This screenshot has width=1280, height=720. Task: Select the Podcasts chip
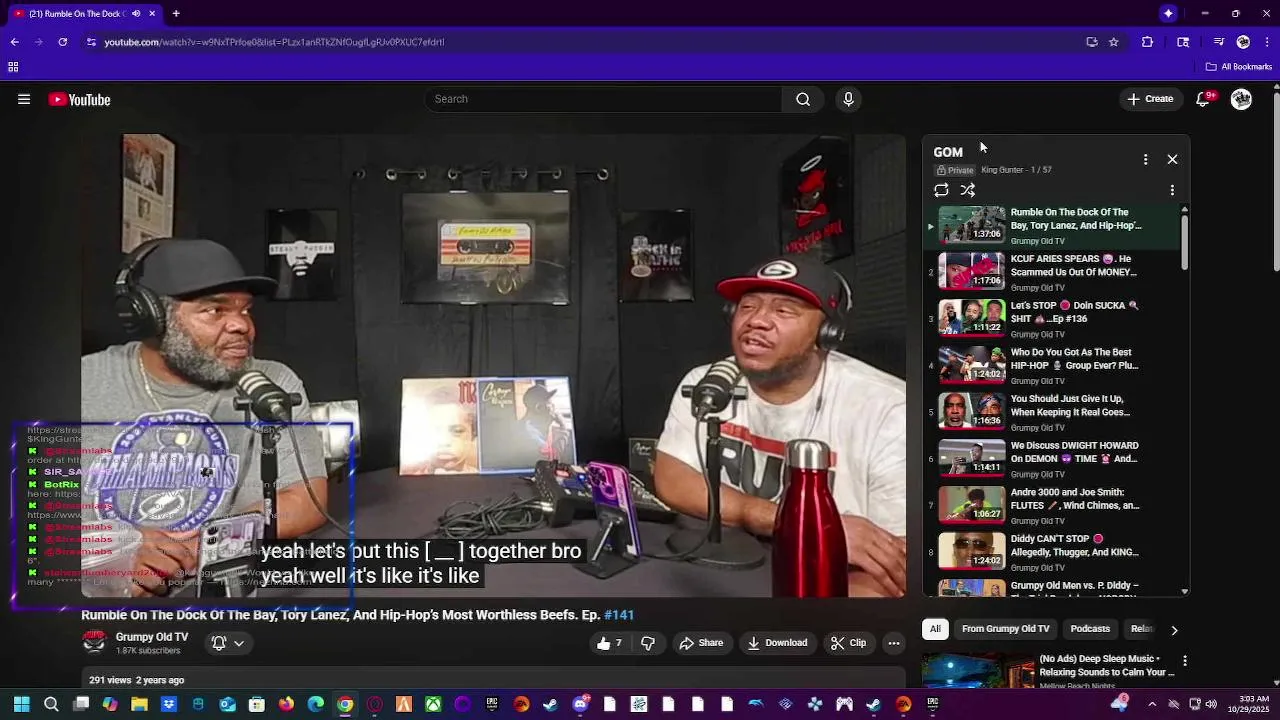pyautogui.click(x=1090, y=629)
